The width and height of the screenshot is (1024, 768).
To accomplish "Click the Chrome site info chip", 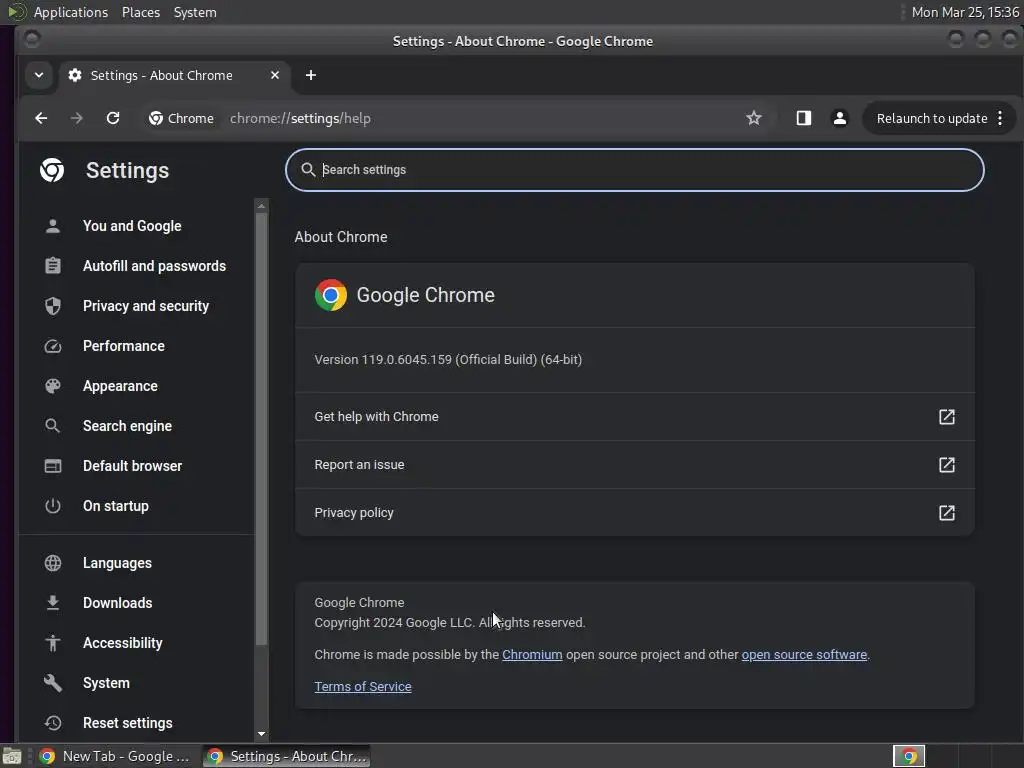I will pyautogui.click(x=182, y=118).
